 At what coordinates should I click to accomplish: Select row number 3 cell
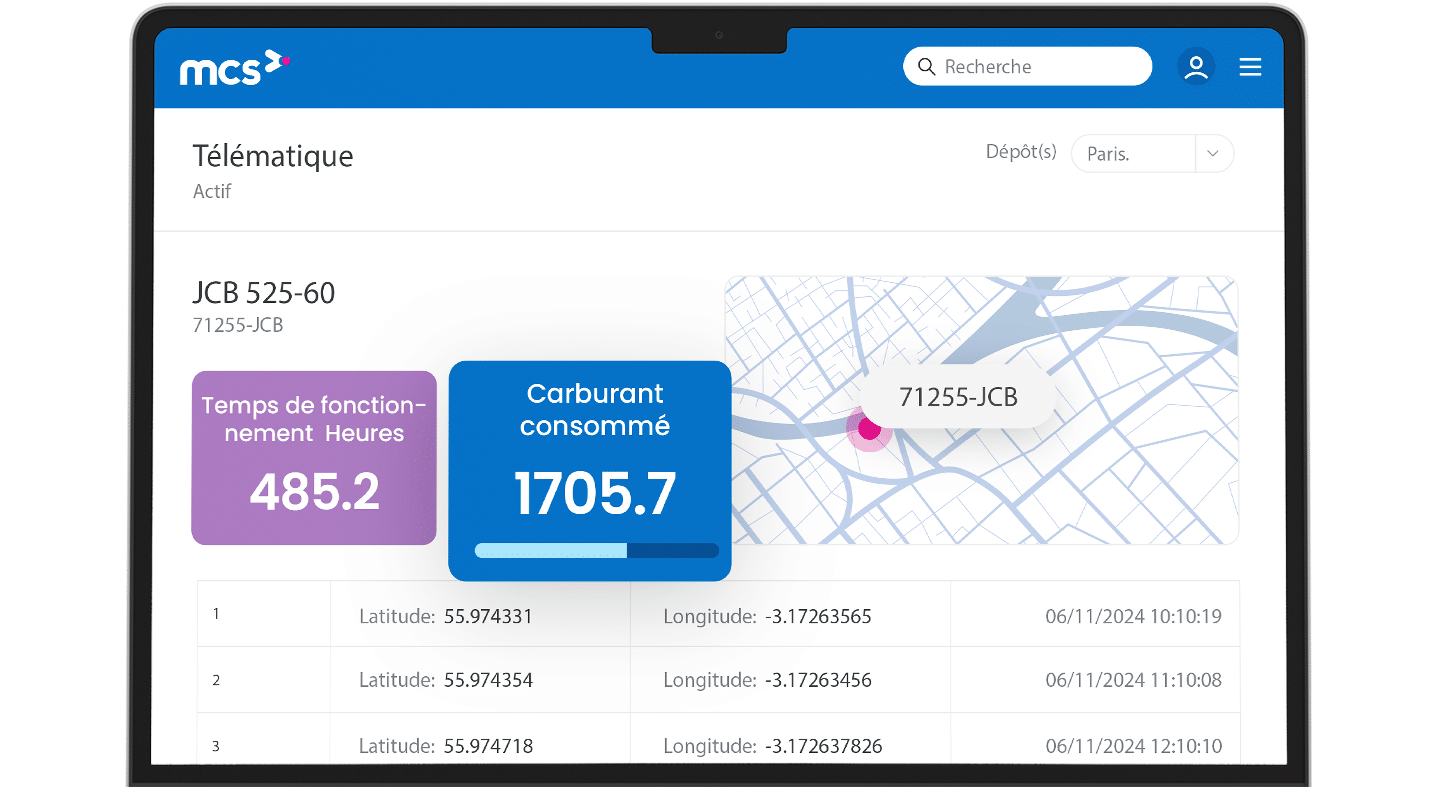point(264,739)
